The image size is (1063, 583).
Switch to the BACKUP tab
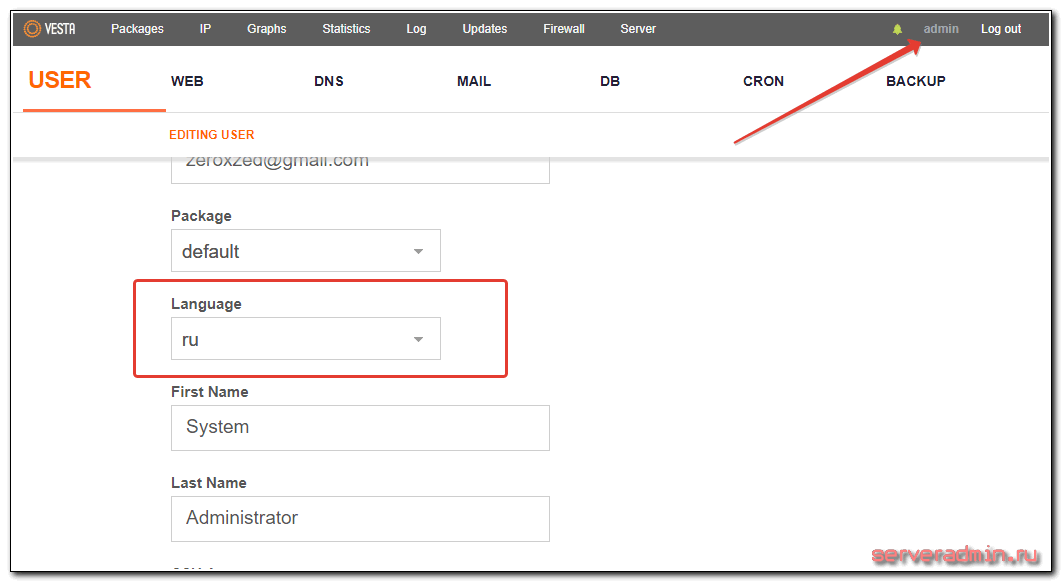click(916, 81)
